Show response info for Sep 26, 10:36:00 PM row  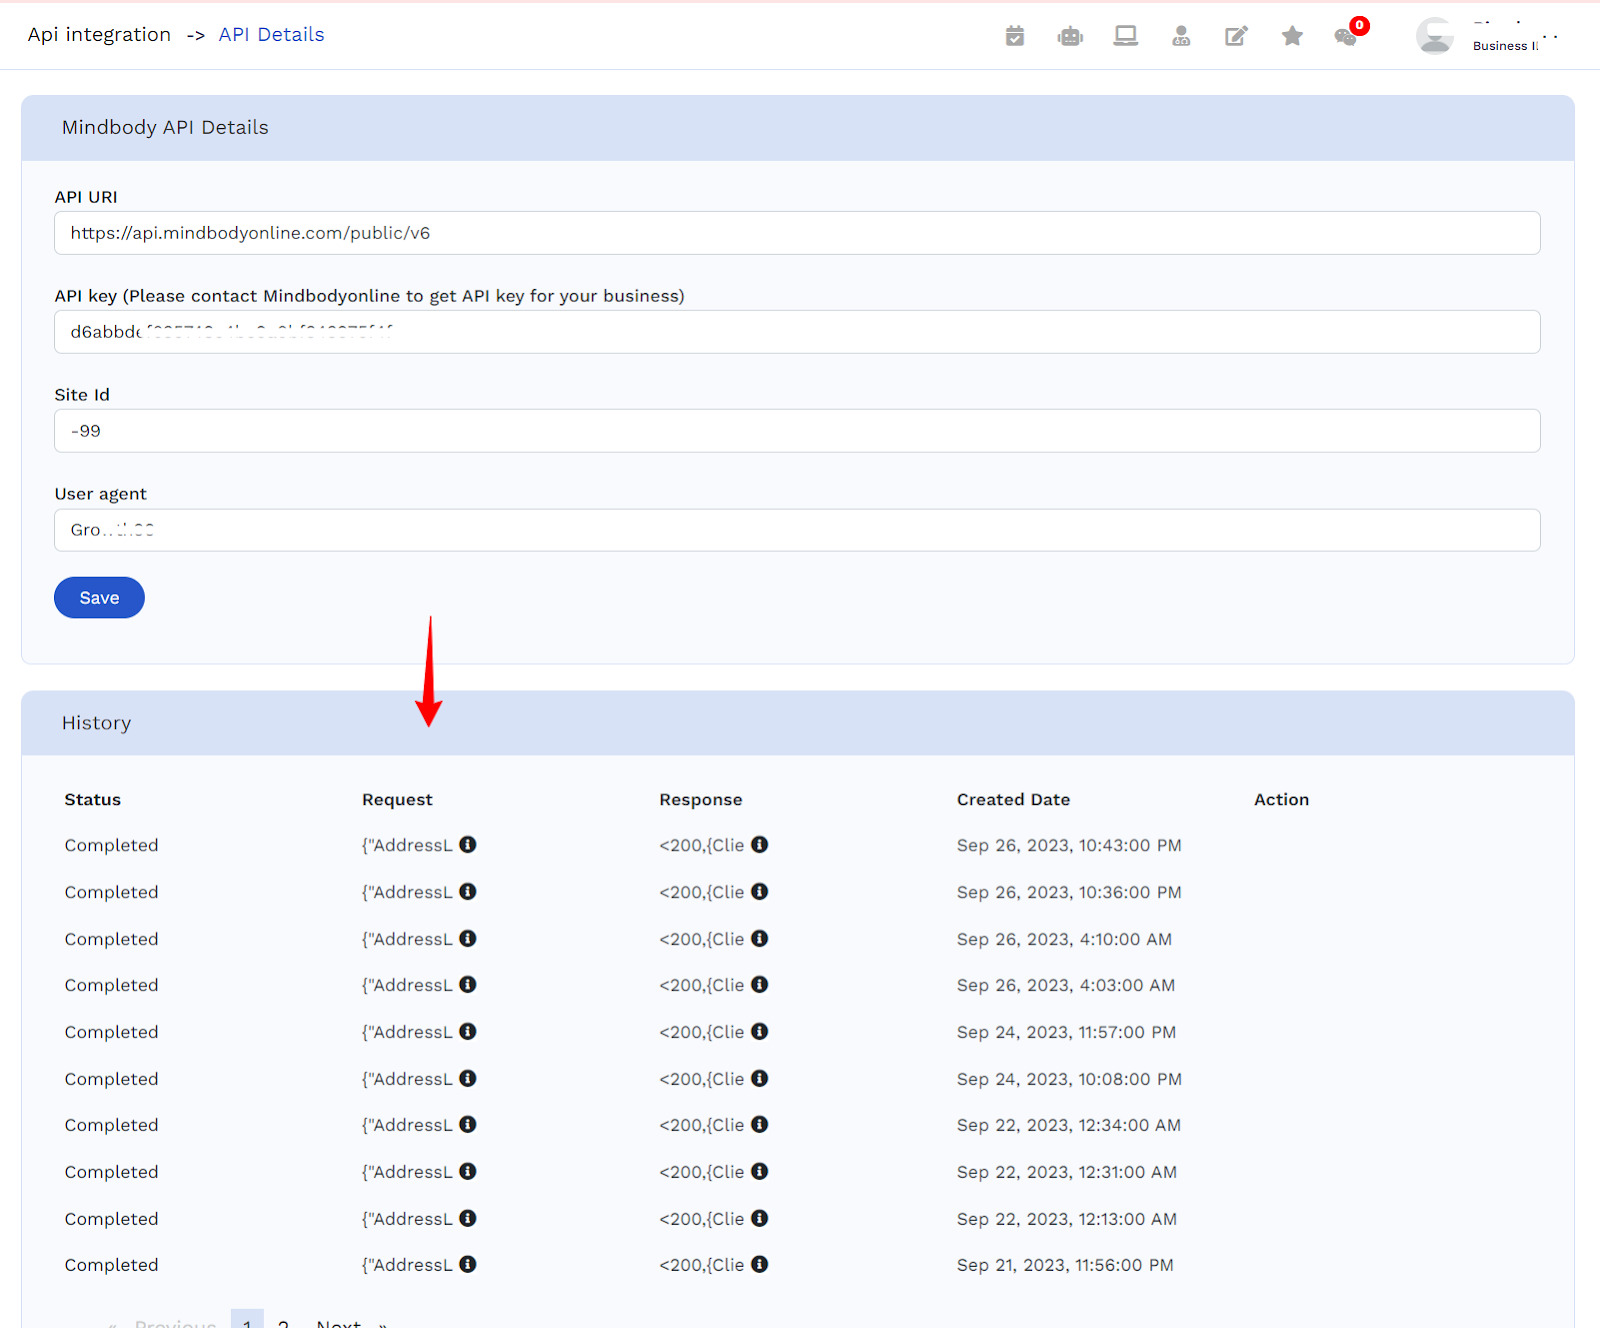point(760,892)
